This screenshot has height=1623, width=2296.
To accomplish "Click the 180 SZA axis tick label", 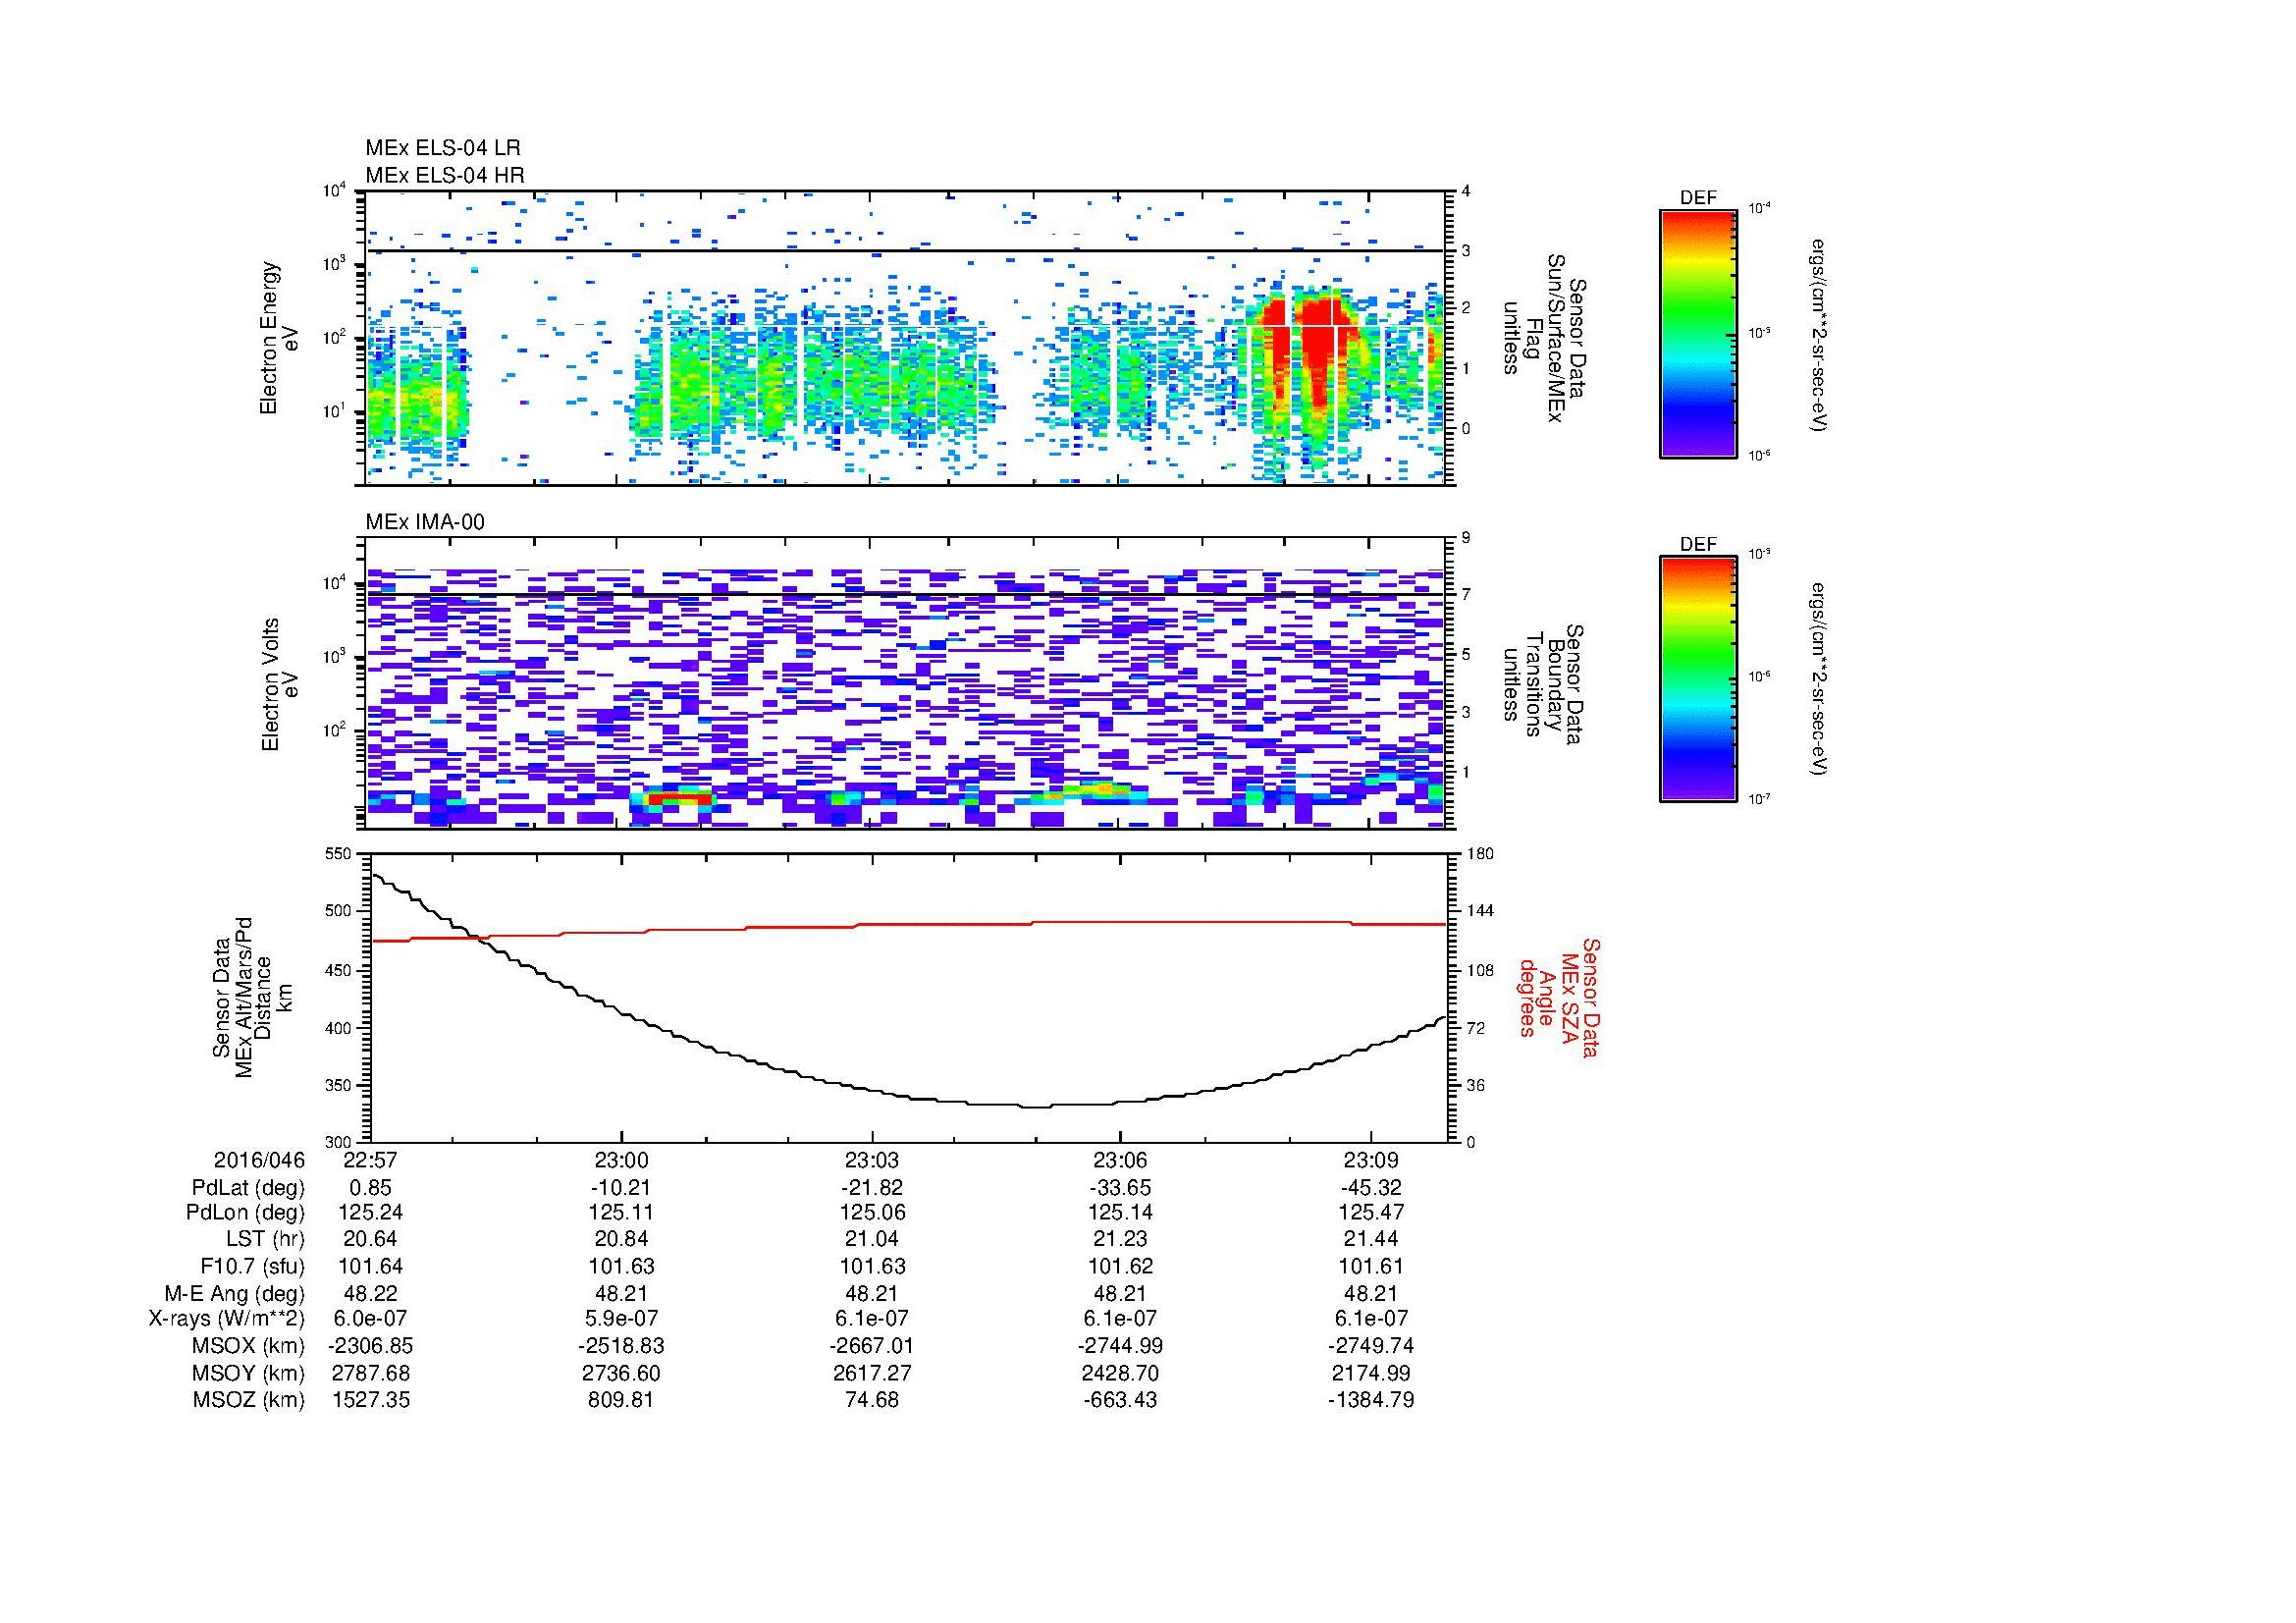I will (1480, 853).
